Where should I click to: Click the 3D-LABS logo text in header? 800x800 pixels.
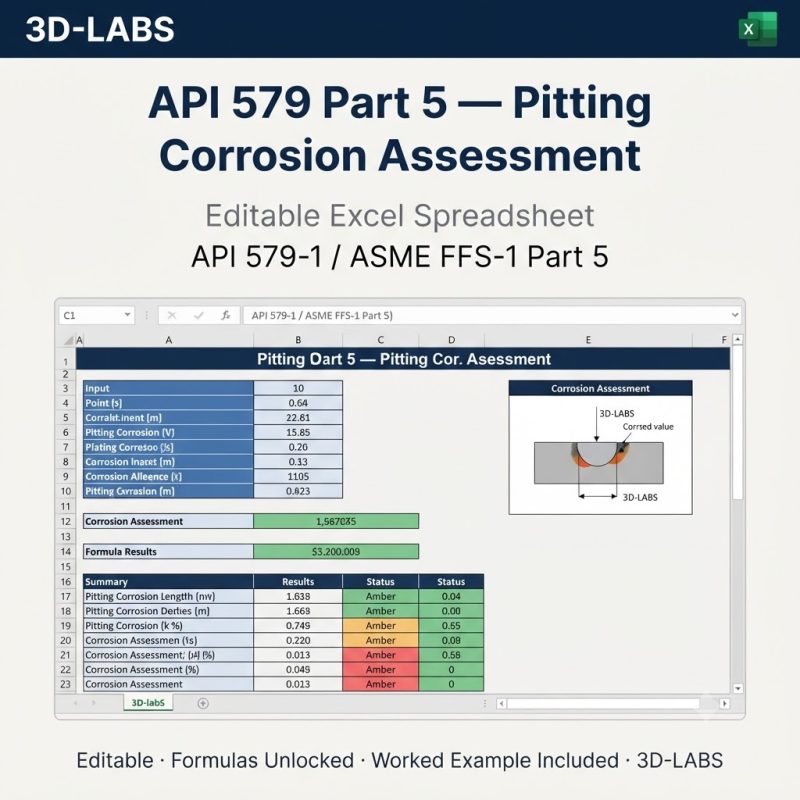pyautogui.click(x=100, y=29)
